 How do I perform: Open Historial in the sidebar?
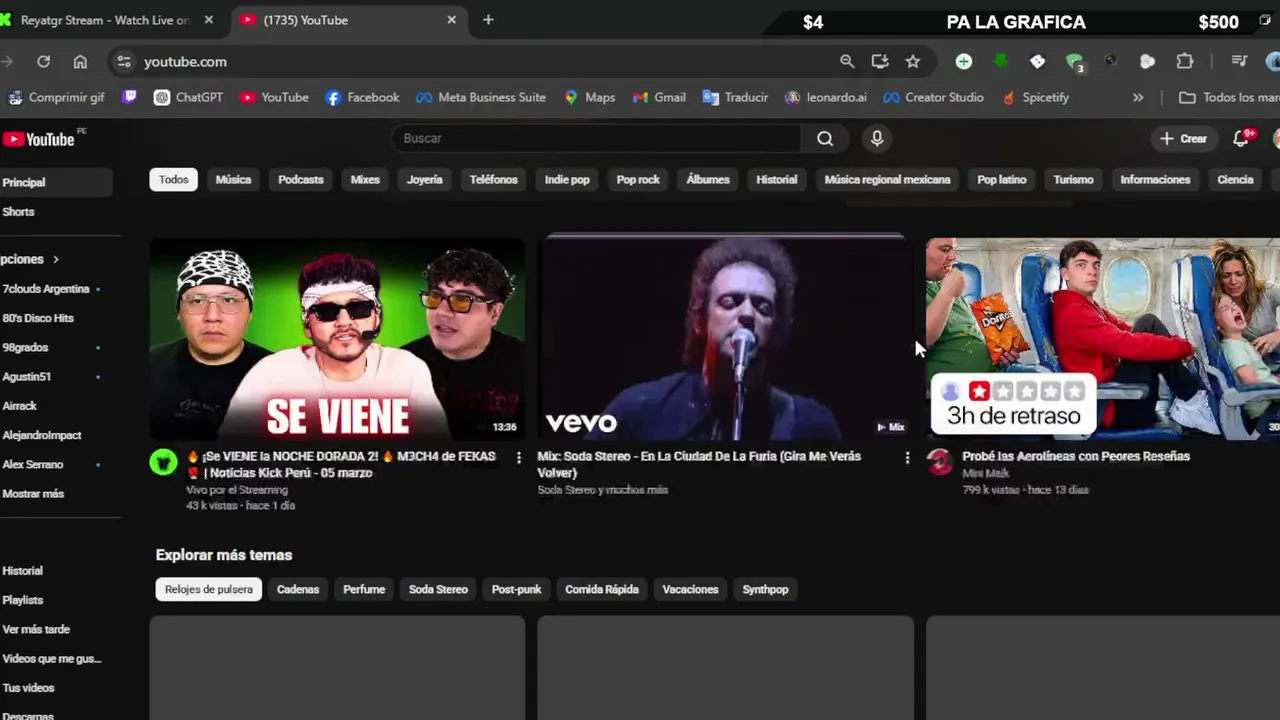tap(23, 571)
